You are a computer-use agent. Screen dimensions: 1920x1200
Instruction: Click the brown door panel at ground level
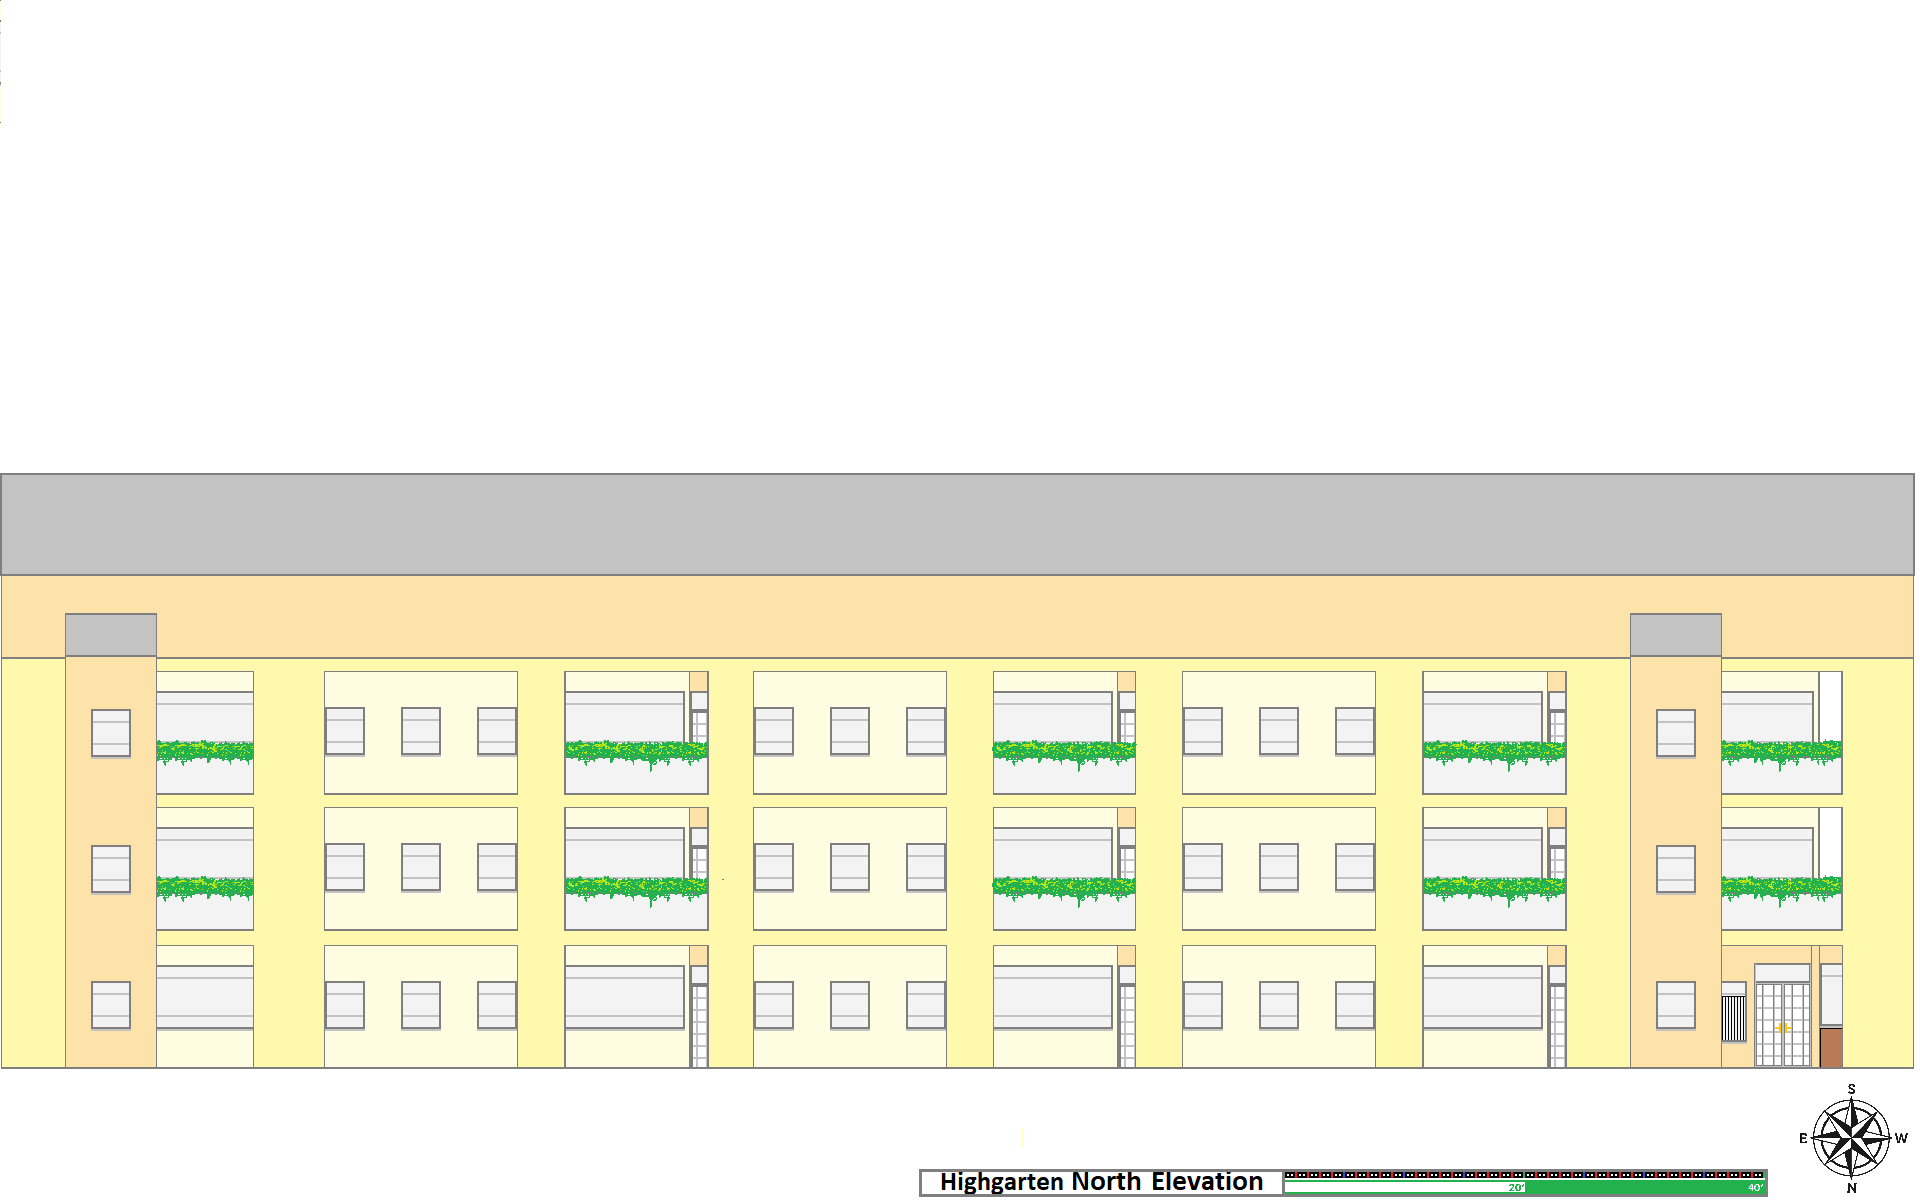pos(1831,1047)
